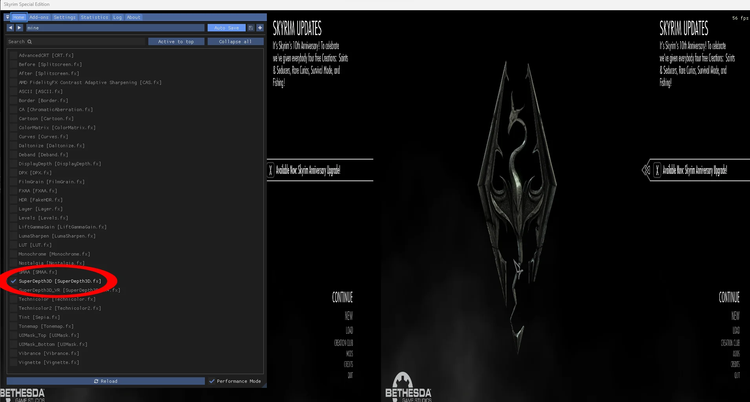Go to previous preset with left arrow
This screenshot has width=750, height=402.
[x=11, y=28]
